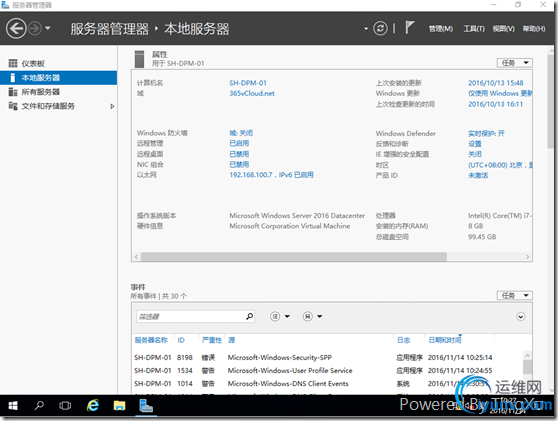Click NIC 组合 已禁用 link
Viewport: 558px width, 421px height.
click(239, 164)
